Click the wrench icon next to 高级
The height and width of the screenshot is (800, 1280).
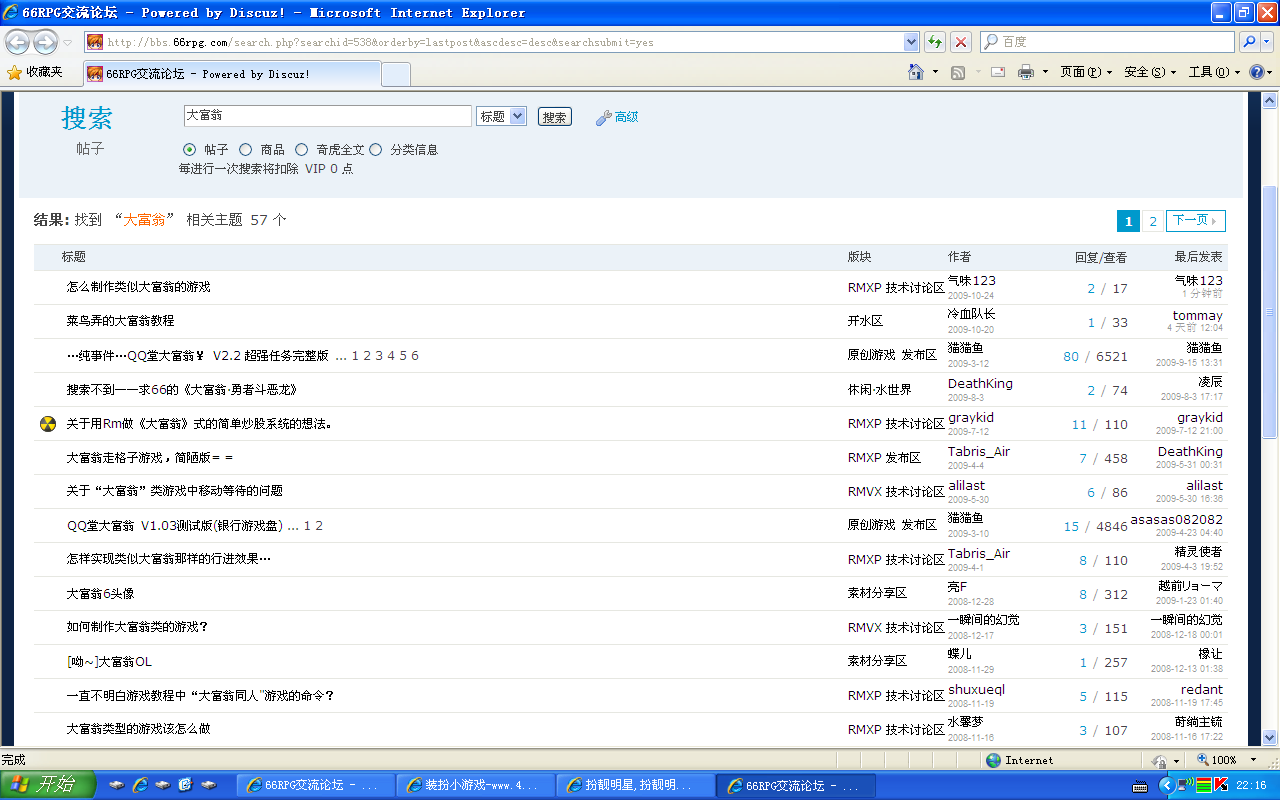pyautogui.click(x=603, y=117)
